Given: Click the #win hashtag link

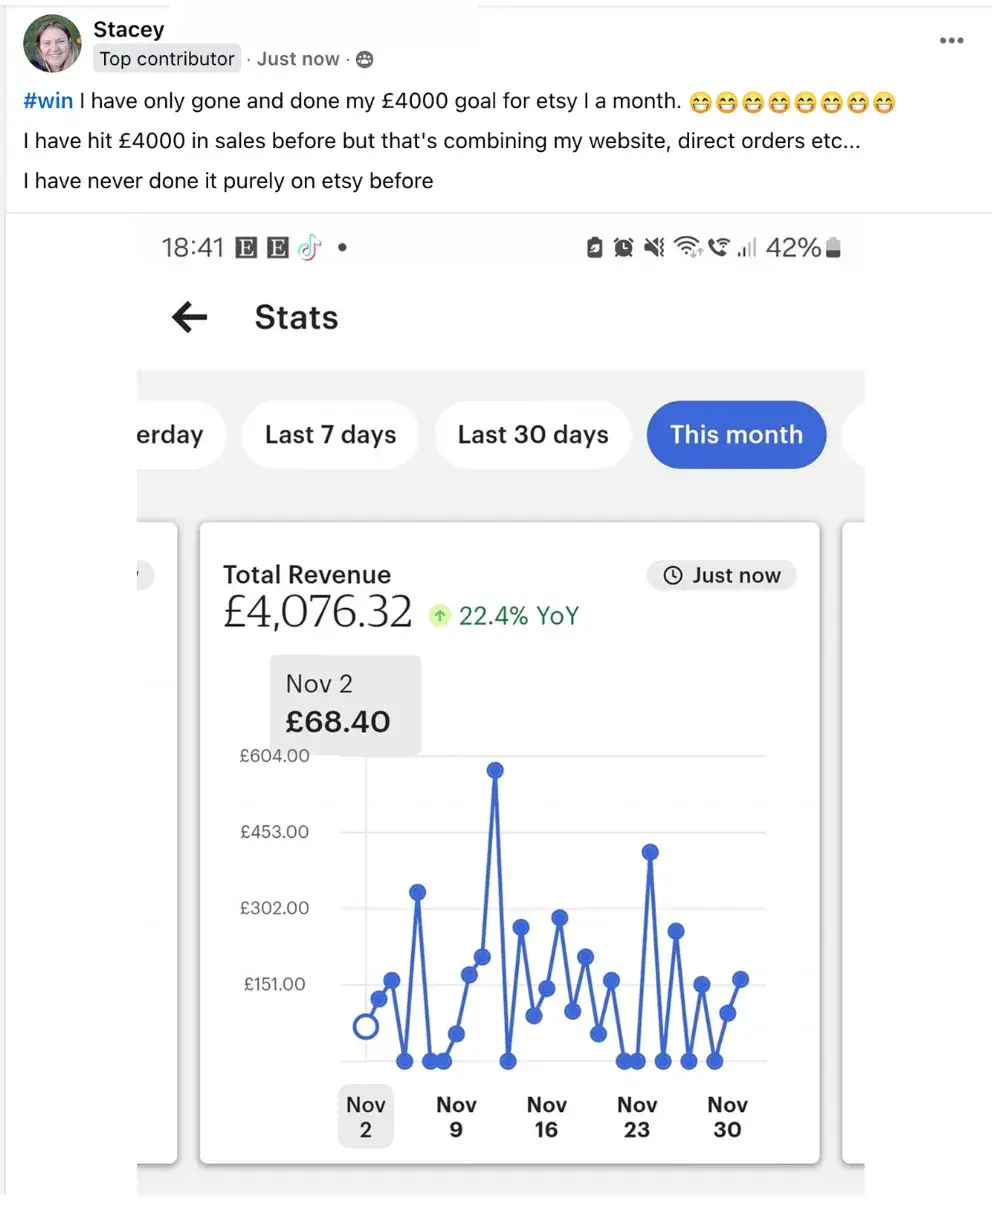Looking at the screenshot, I should click(x=48, y=102).
